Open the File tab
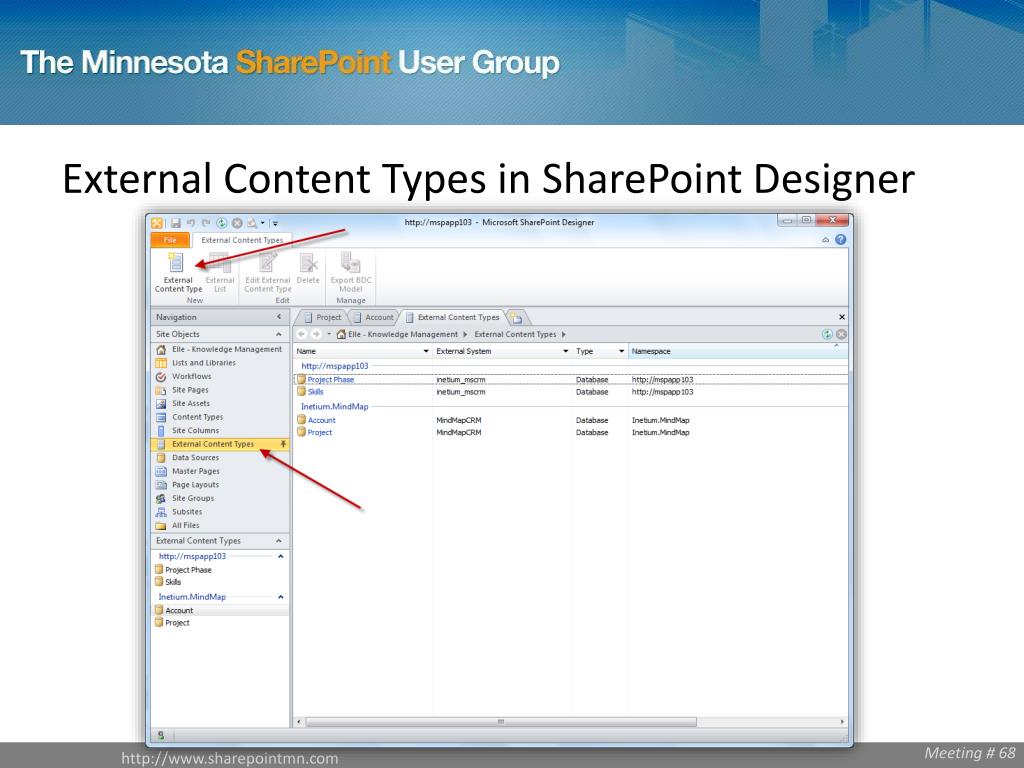 170,240
